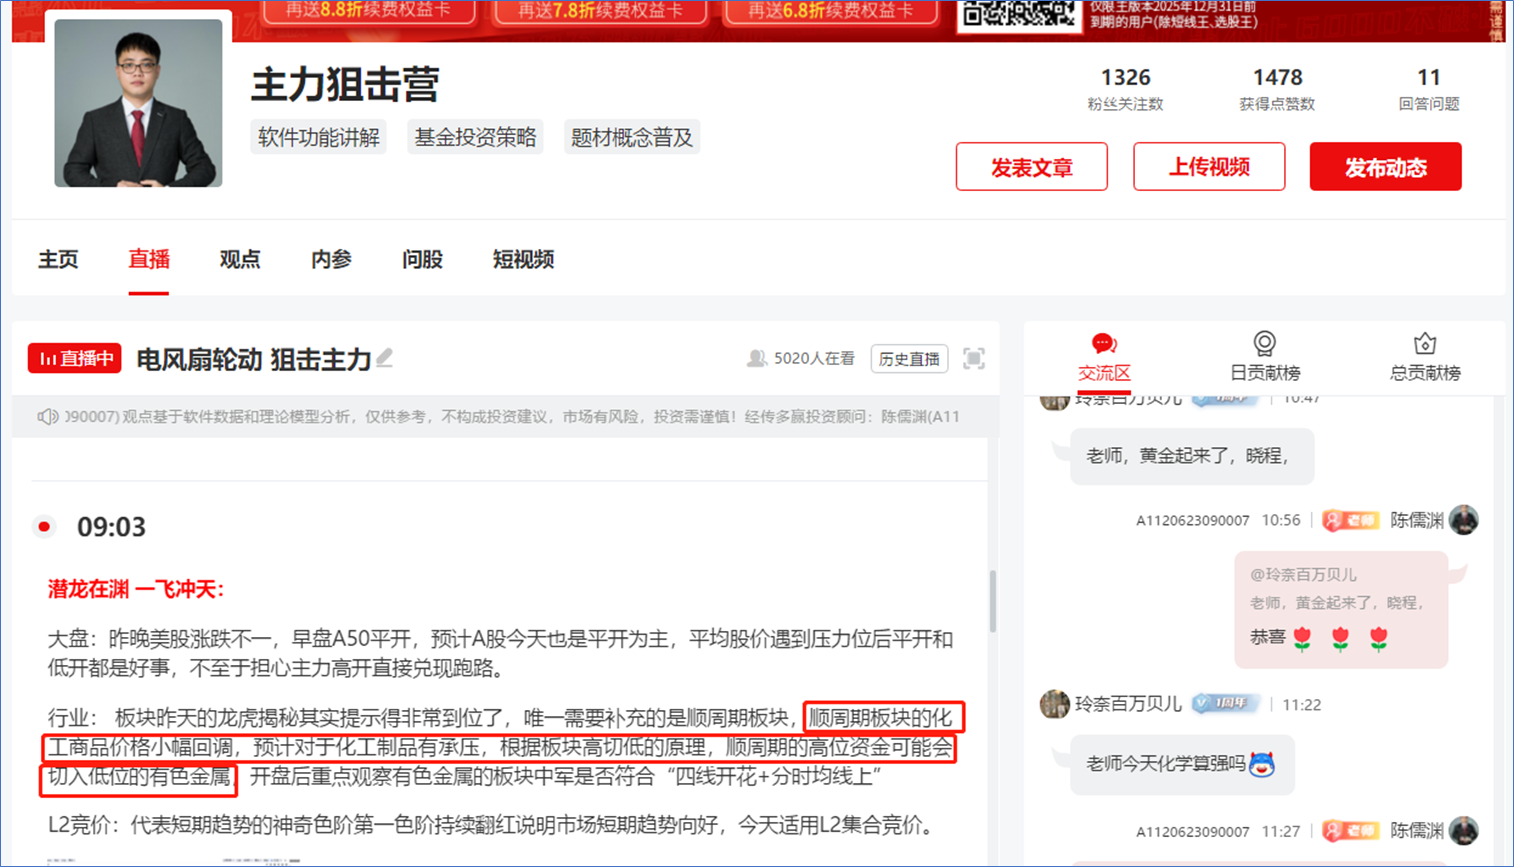Click the speaker announcement icon
Viewport: 1514px width, 867px height.
coord(47,416)
